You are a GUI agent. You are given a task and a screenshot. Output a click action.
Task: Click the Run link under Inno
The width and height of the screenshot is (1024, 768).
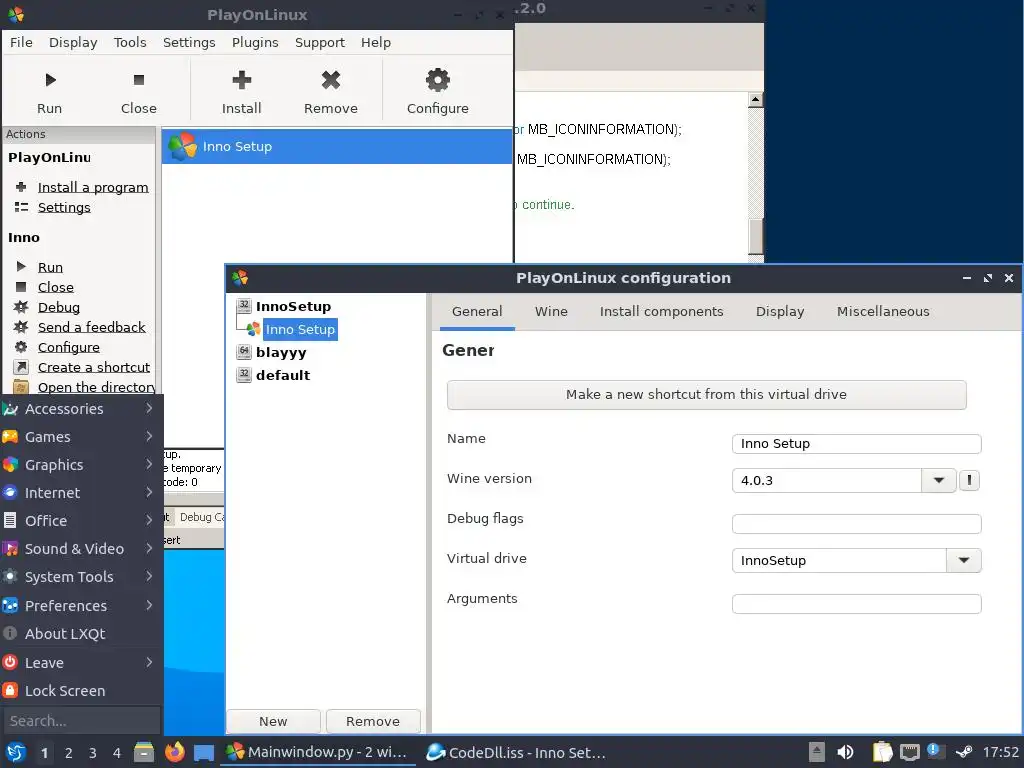pos(50,267)
